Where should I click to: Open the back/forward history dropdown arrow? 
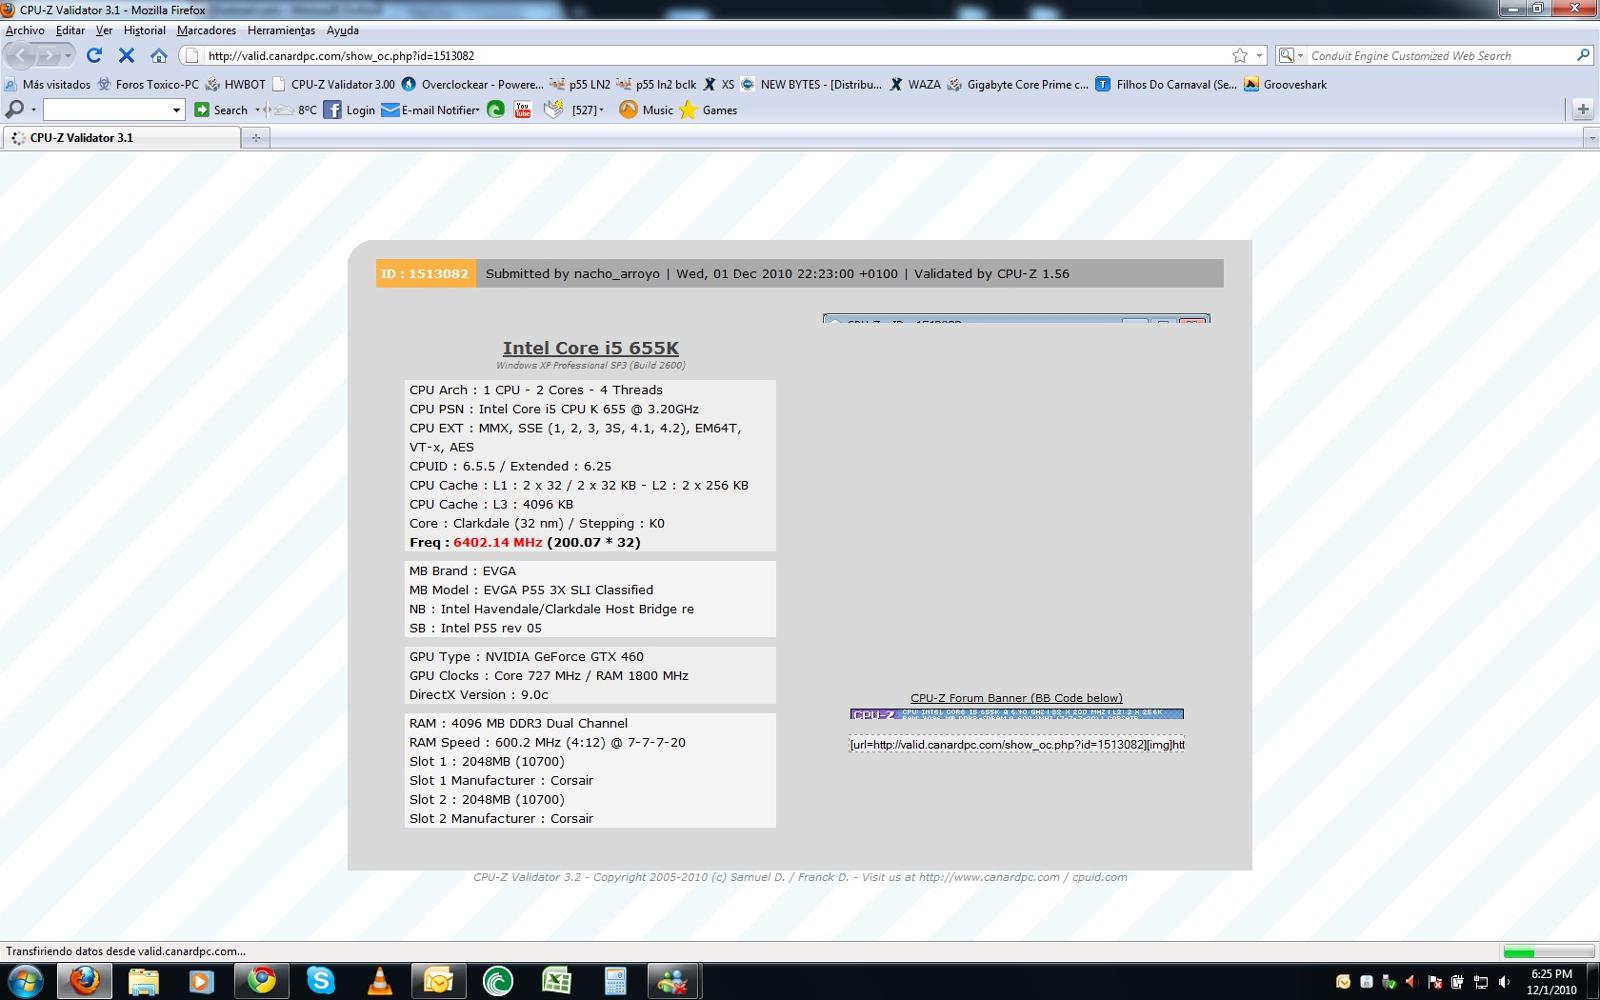point(68,56)
